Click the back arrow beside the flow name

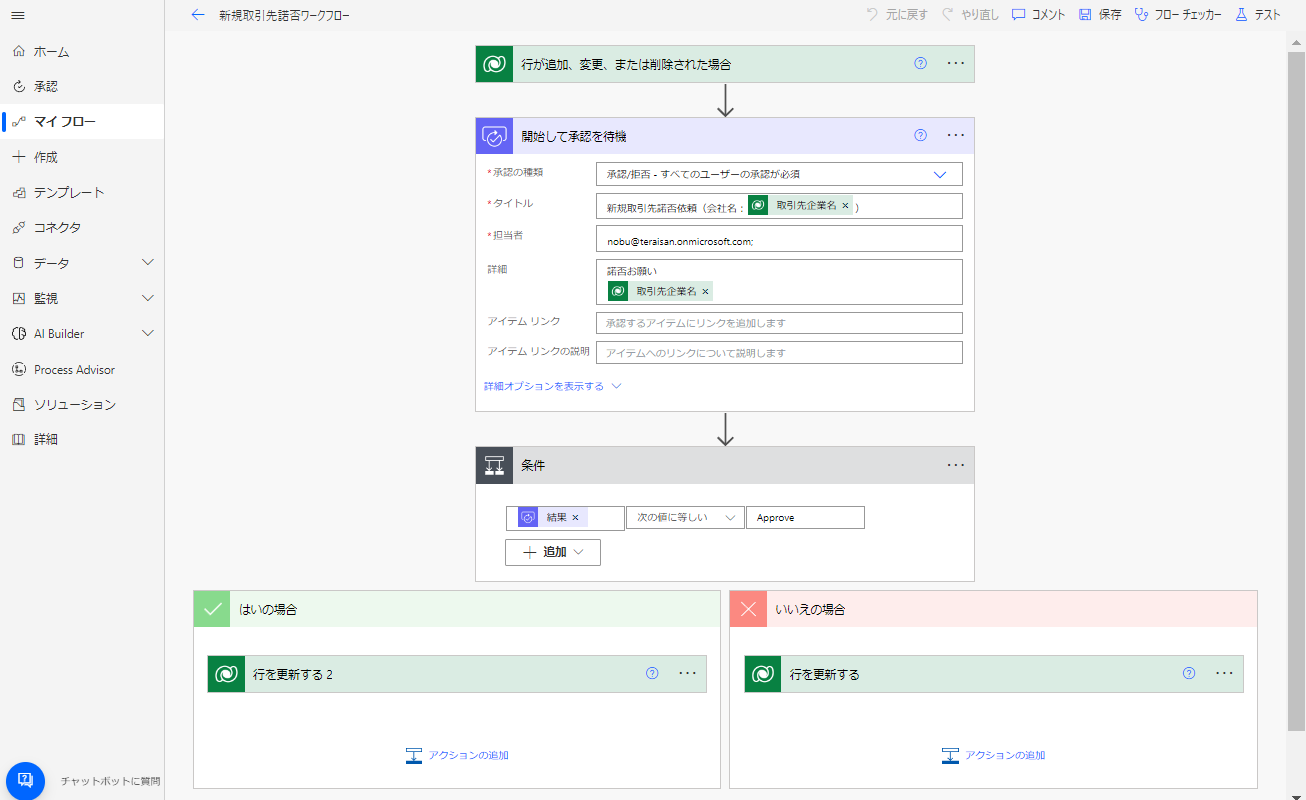[x=197, y=15]
